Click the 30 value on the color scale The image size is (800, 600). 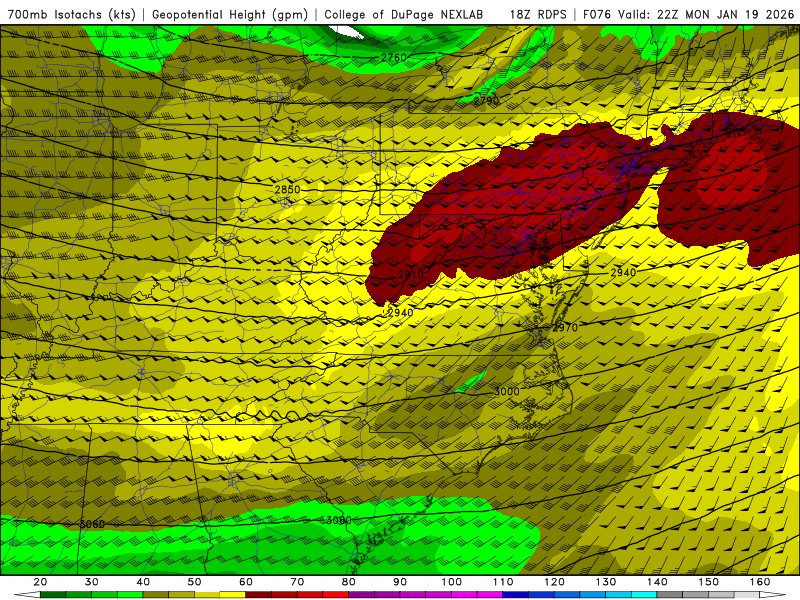[92, 582]
